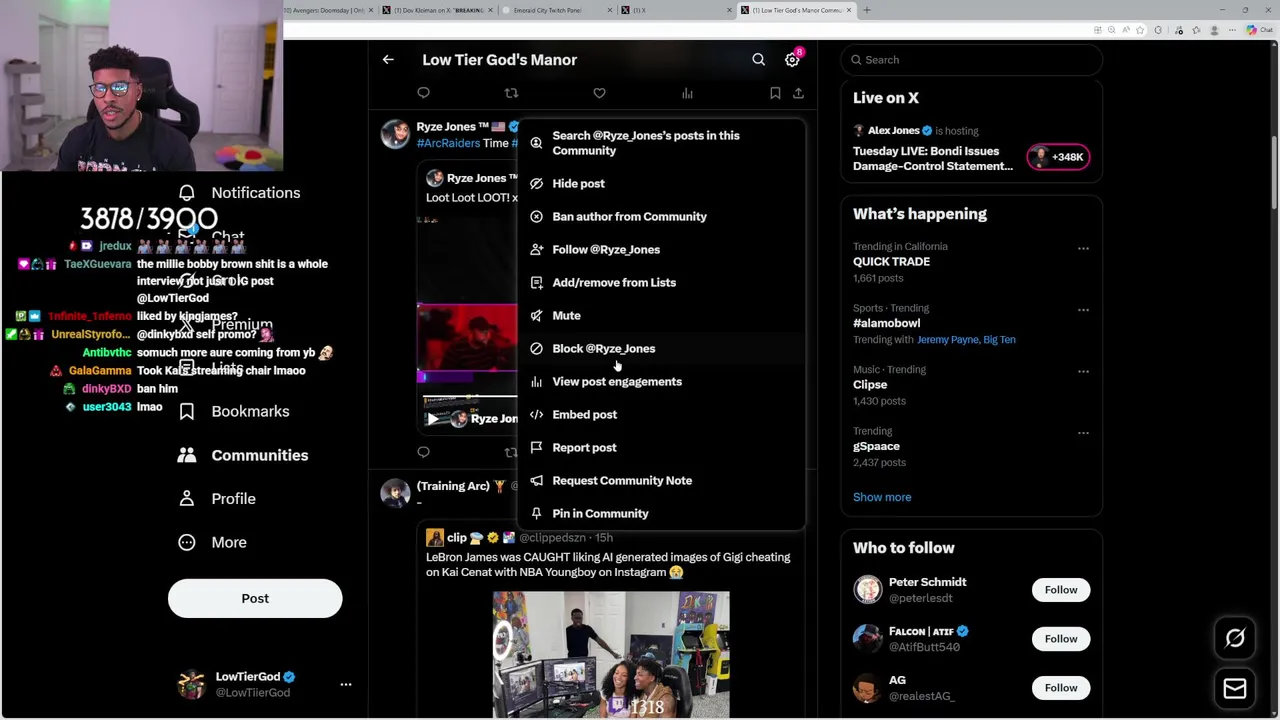
Task: Select View post engagements
Action: click(x=661, y=381)
